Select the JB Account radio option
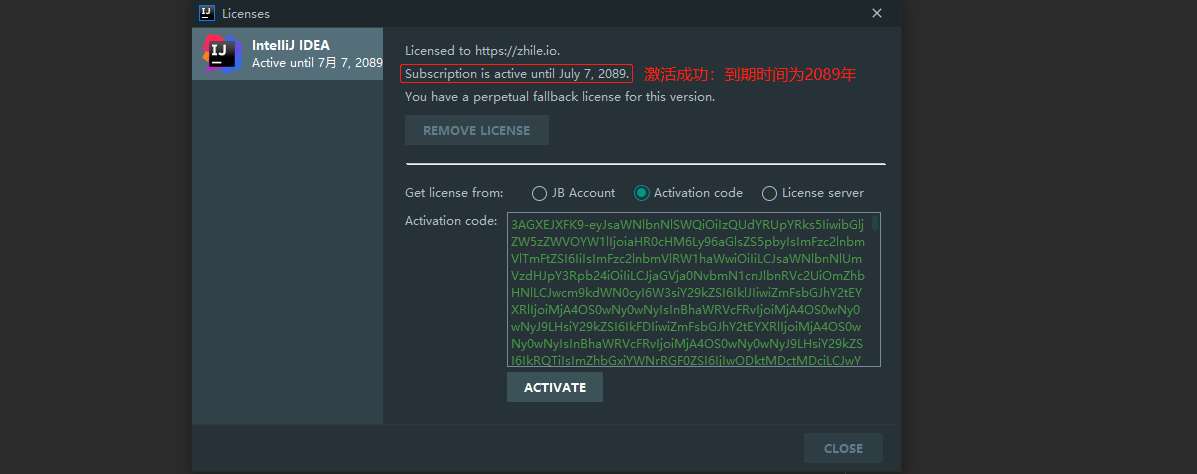 point(540,193)
